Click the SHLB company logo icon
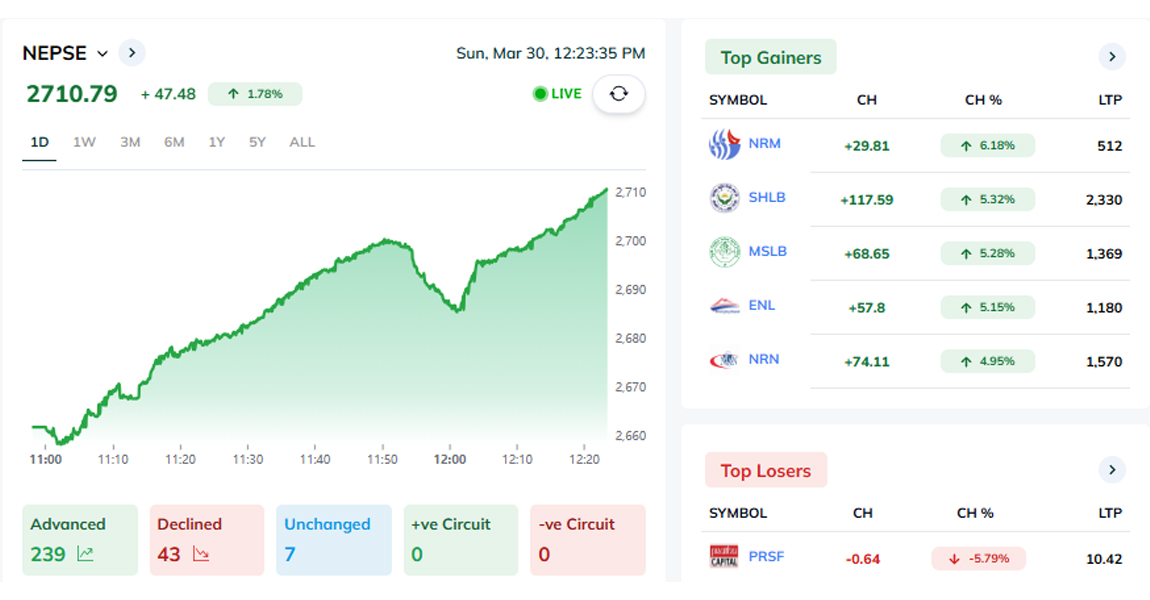Viewport: 1150px width, 600px height. 724,198
